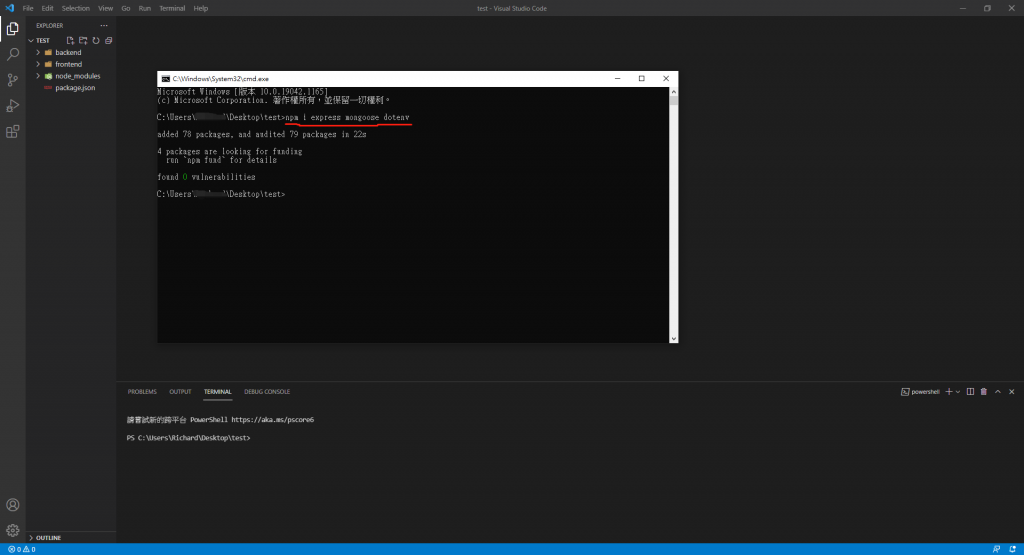The width and height of the screenshot is (1024, 555).
Task: Select the TERMINAL tab
Action: click(x=217, y=392)
